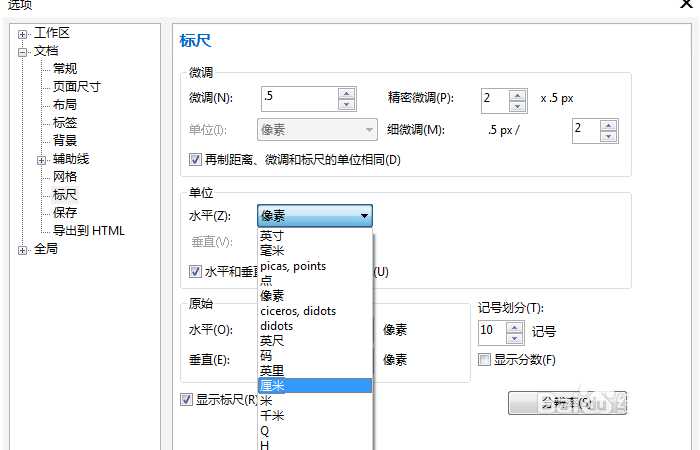Click the 细微调 spinner arrows
700x450 pixels.
(x=609, y=129)
